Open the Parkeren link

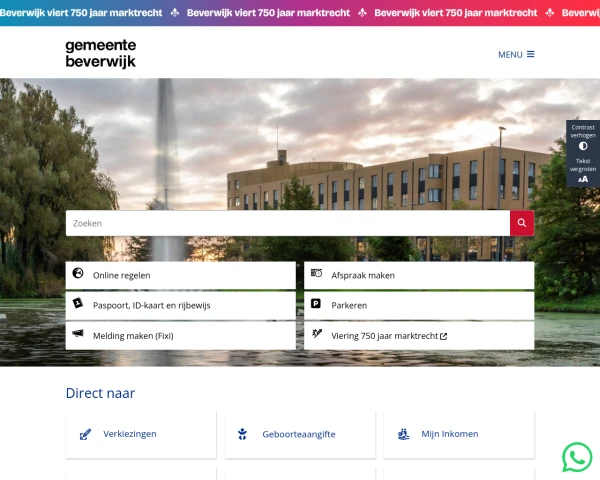pos(419,305)
